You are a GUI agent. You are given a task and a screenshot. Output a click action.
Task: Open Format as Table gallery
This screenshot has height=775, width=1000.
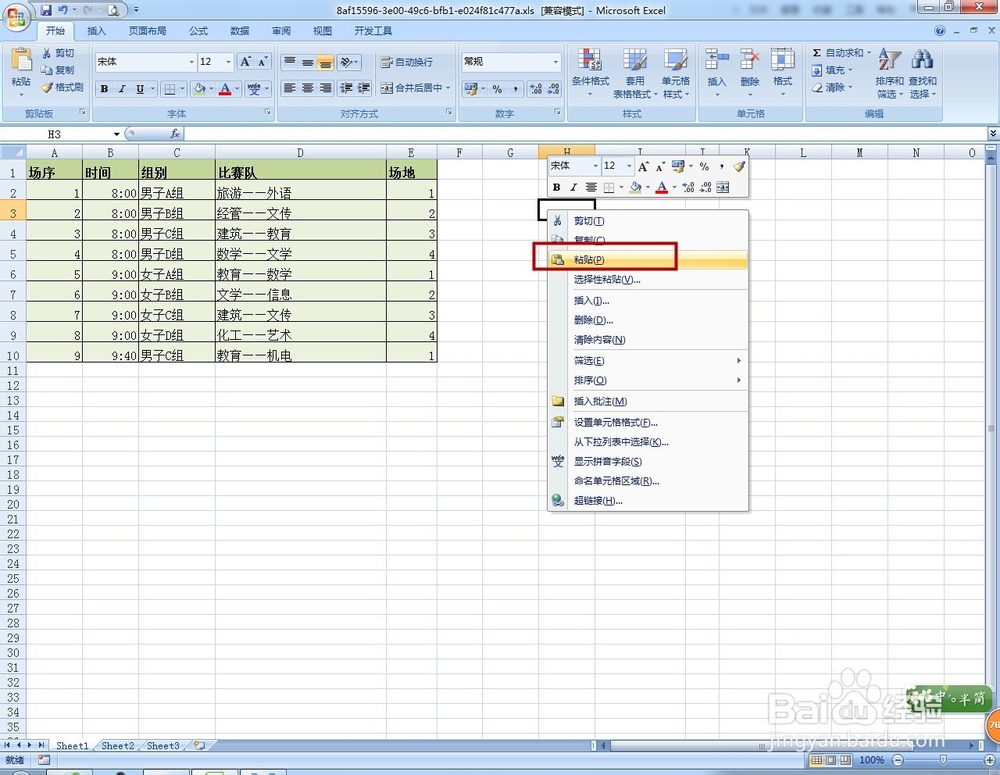point(635,73)
